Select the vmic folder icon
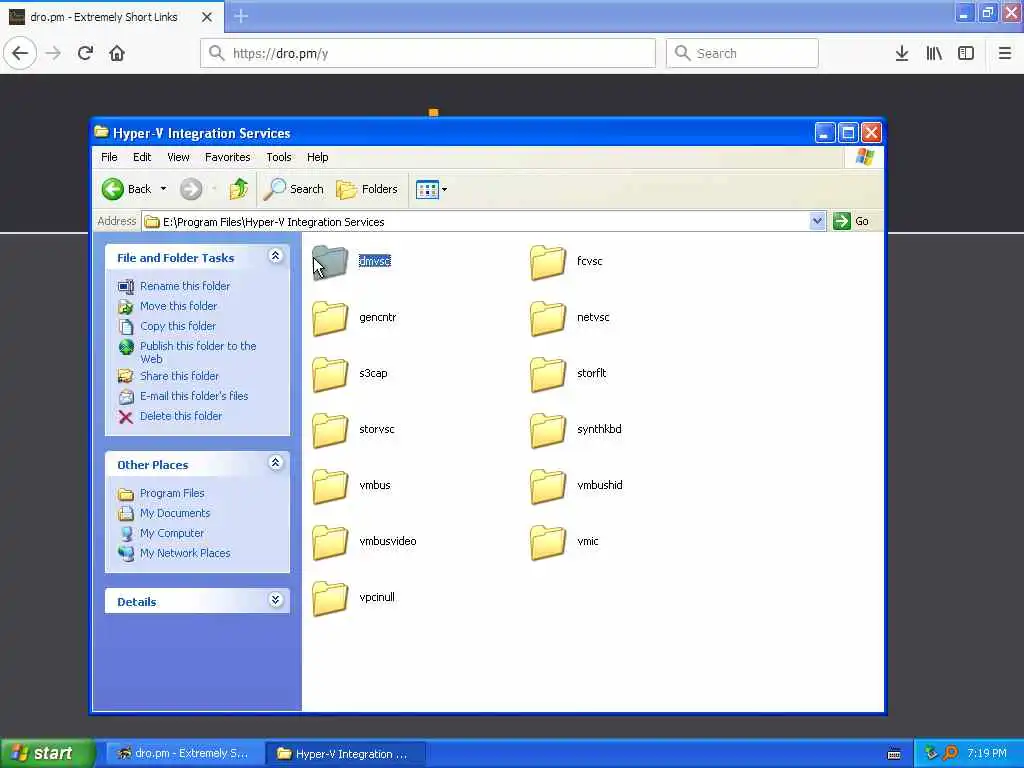Image resolution: width=1024 pixels, height=768 pixels. click(547, 543)
